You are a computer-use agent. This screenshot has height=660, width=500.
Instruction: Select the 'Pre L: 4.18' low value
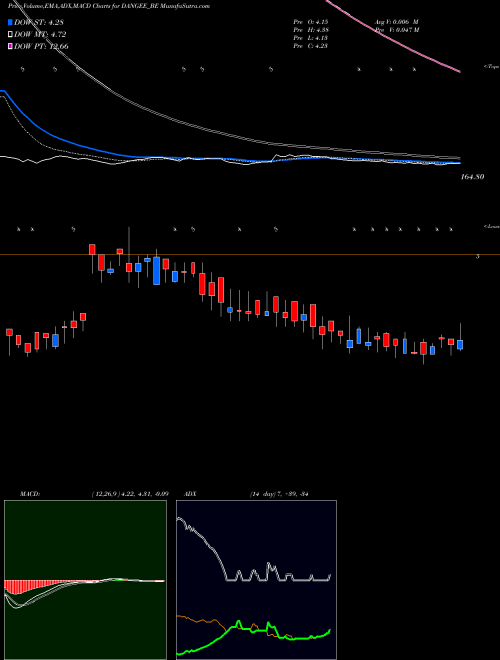[x=311, y=37]
